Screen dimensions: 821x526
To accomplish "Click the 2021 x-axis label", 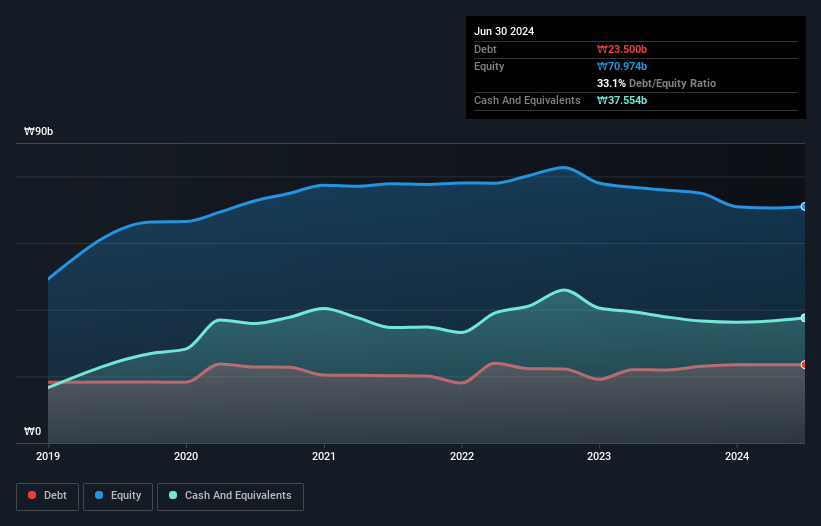I will (324, 456).
